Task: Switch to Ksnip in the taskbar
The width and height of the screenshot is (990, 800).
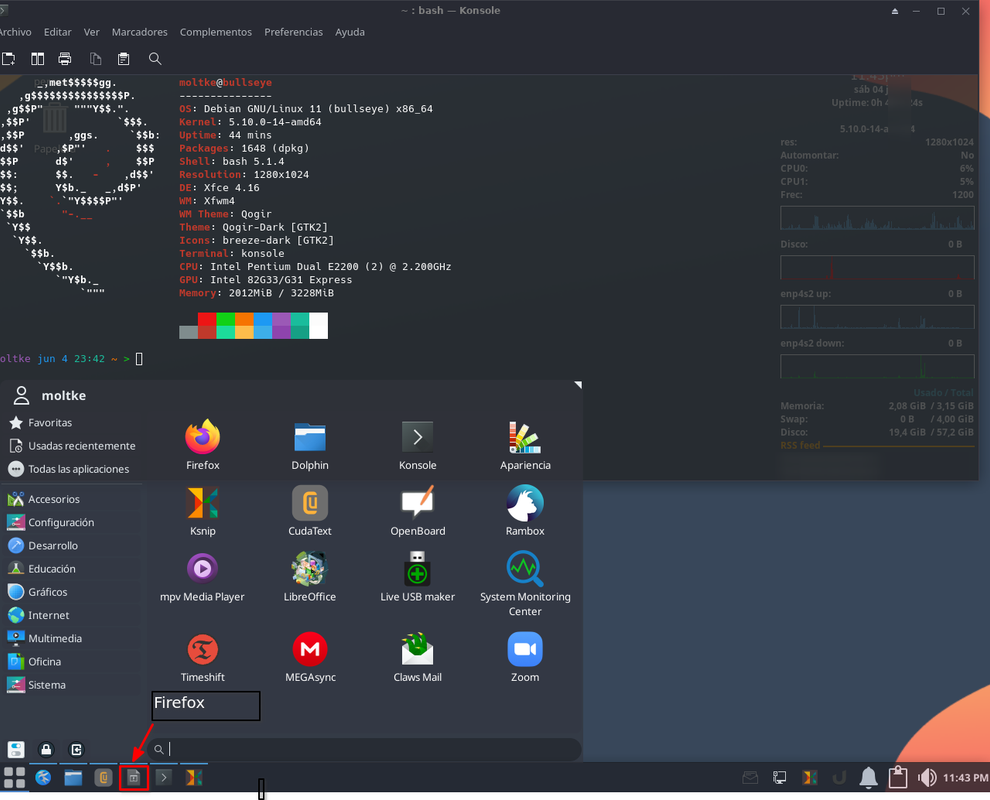Action: pos(194,777)
